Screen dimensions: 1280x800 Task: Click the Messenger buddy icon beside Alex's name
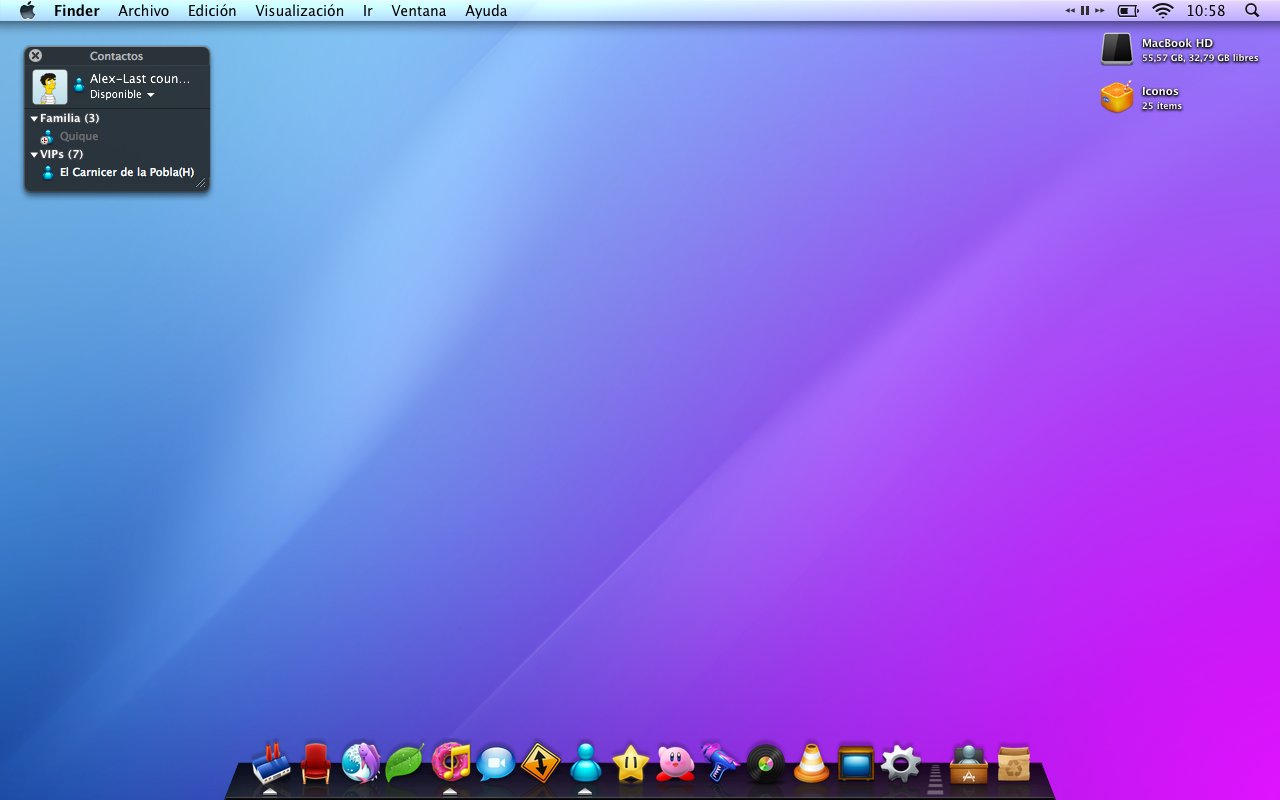pos(79,85)
